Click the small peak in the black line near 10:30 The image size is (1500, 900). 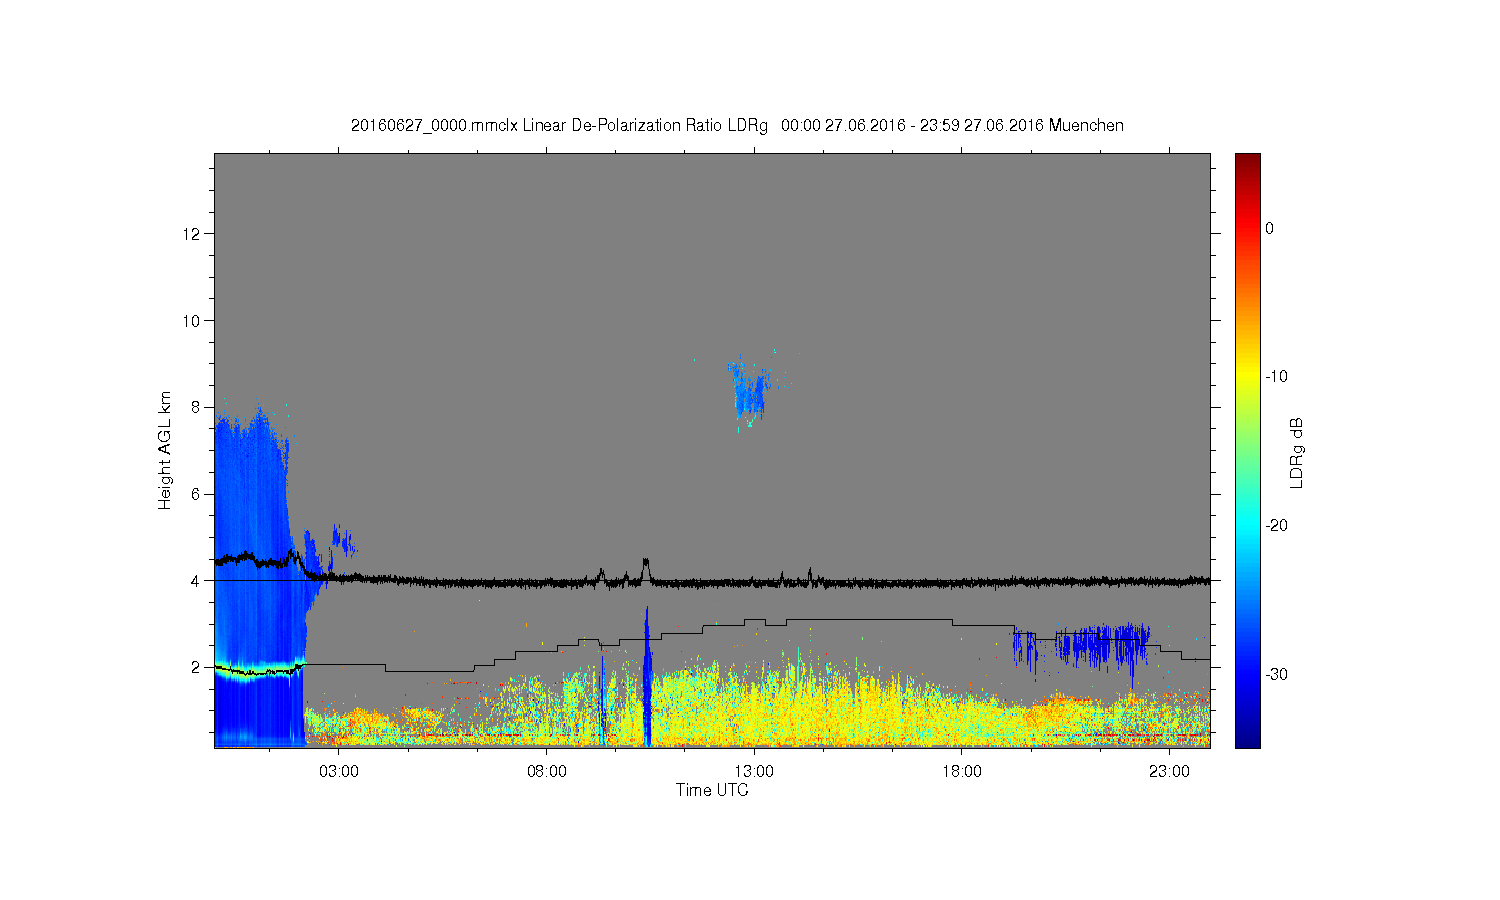pyautogui.click(x=646, y=569)
